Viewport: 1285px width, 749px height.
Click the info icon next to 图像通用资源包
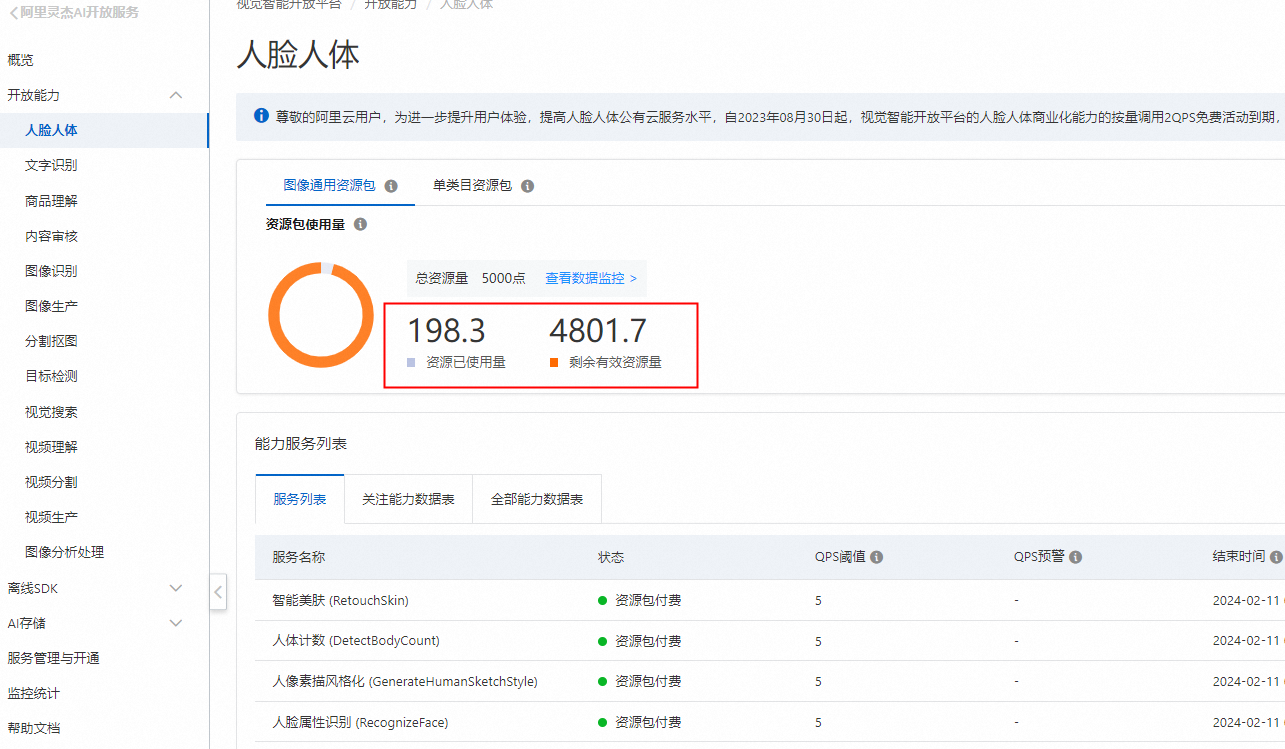(391, 186)
